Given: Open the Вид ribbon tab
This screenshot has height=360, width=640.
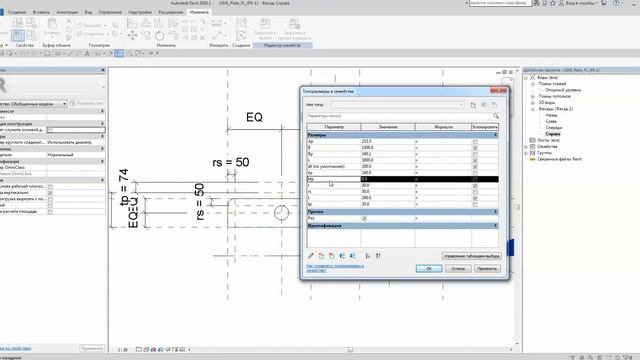Looking at the screenshot, I should (88, 12).
